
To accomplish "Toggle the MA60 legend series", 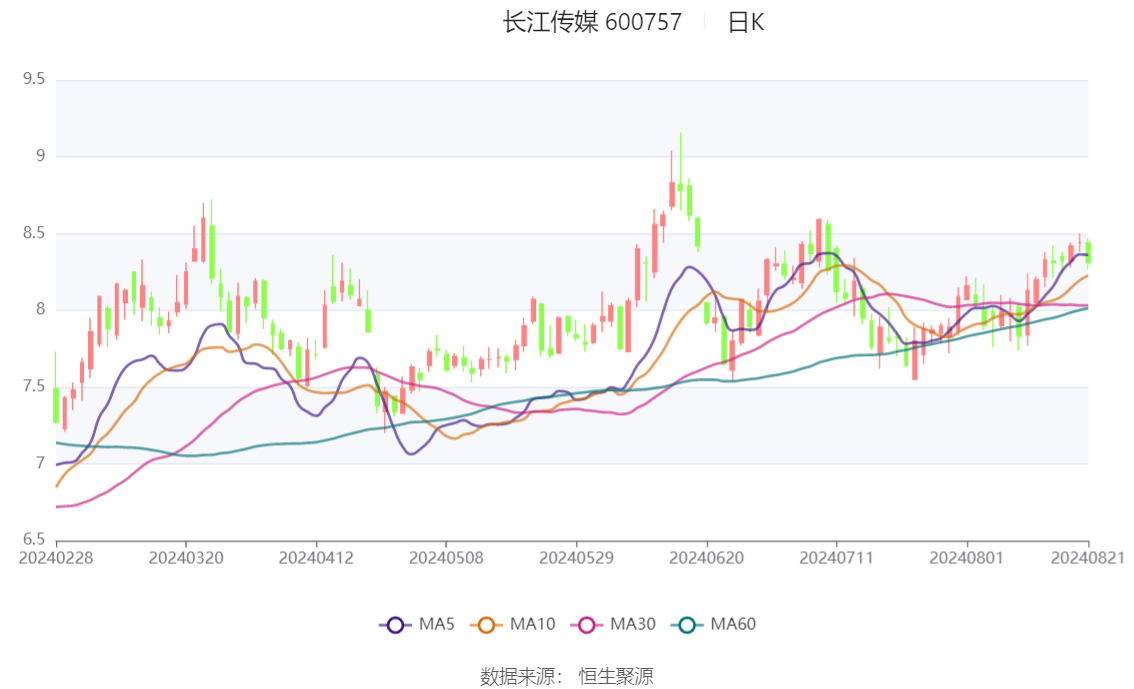I will pos(714,625).
